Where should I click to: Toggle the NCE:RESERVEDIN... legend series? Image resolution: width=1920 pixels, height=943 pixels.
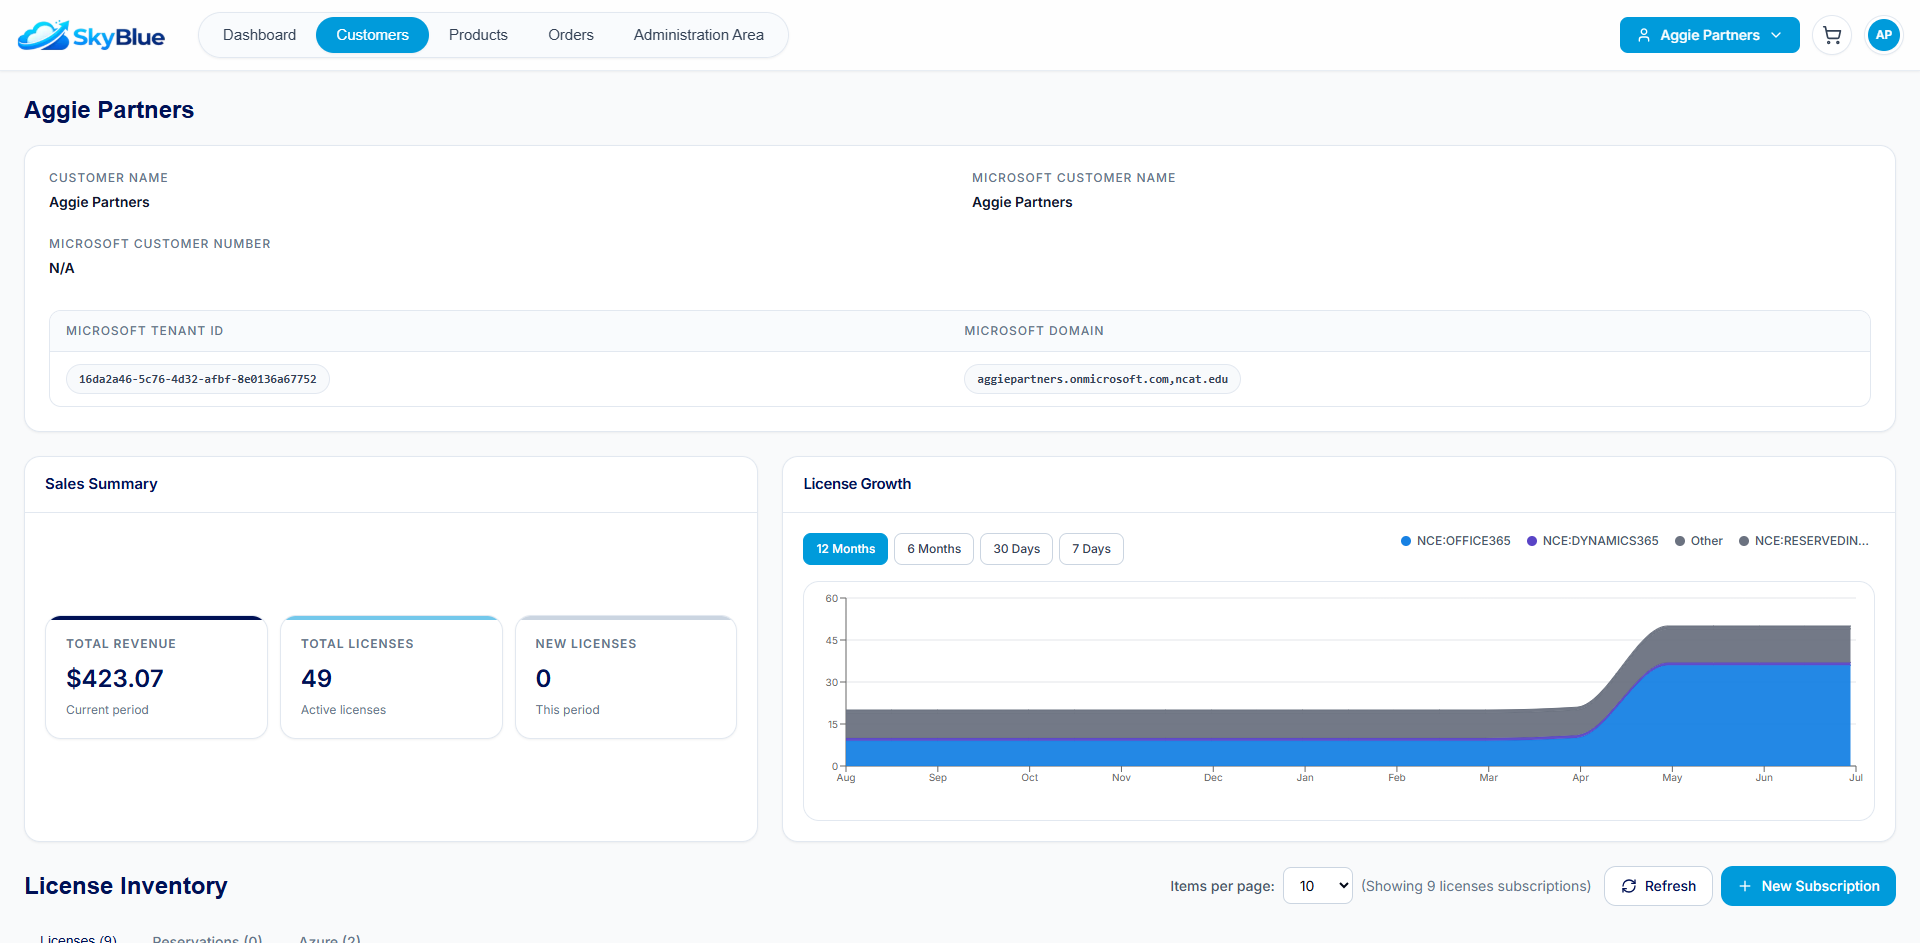click(1804, 541)
